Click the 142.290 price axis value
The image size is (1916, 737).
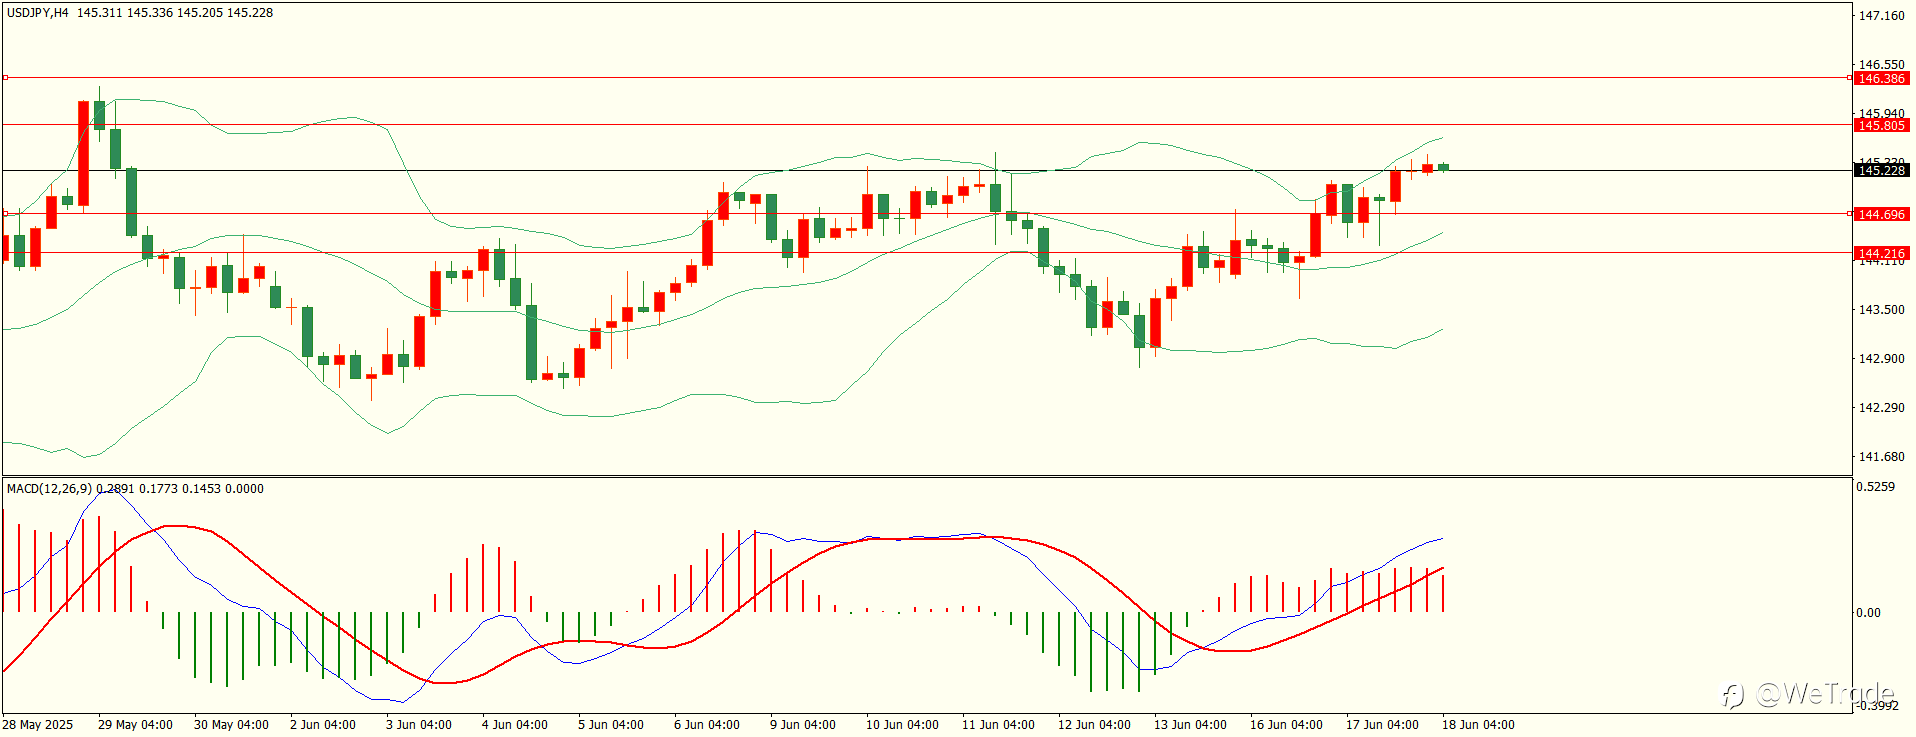[1881, 408]
